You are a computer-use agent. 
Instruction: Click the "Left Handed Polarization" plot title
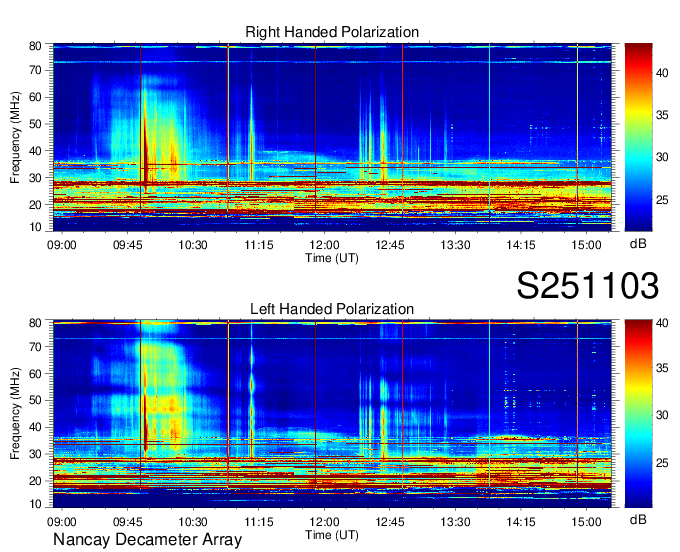(332, 309)
